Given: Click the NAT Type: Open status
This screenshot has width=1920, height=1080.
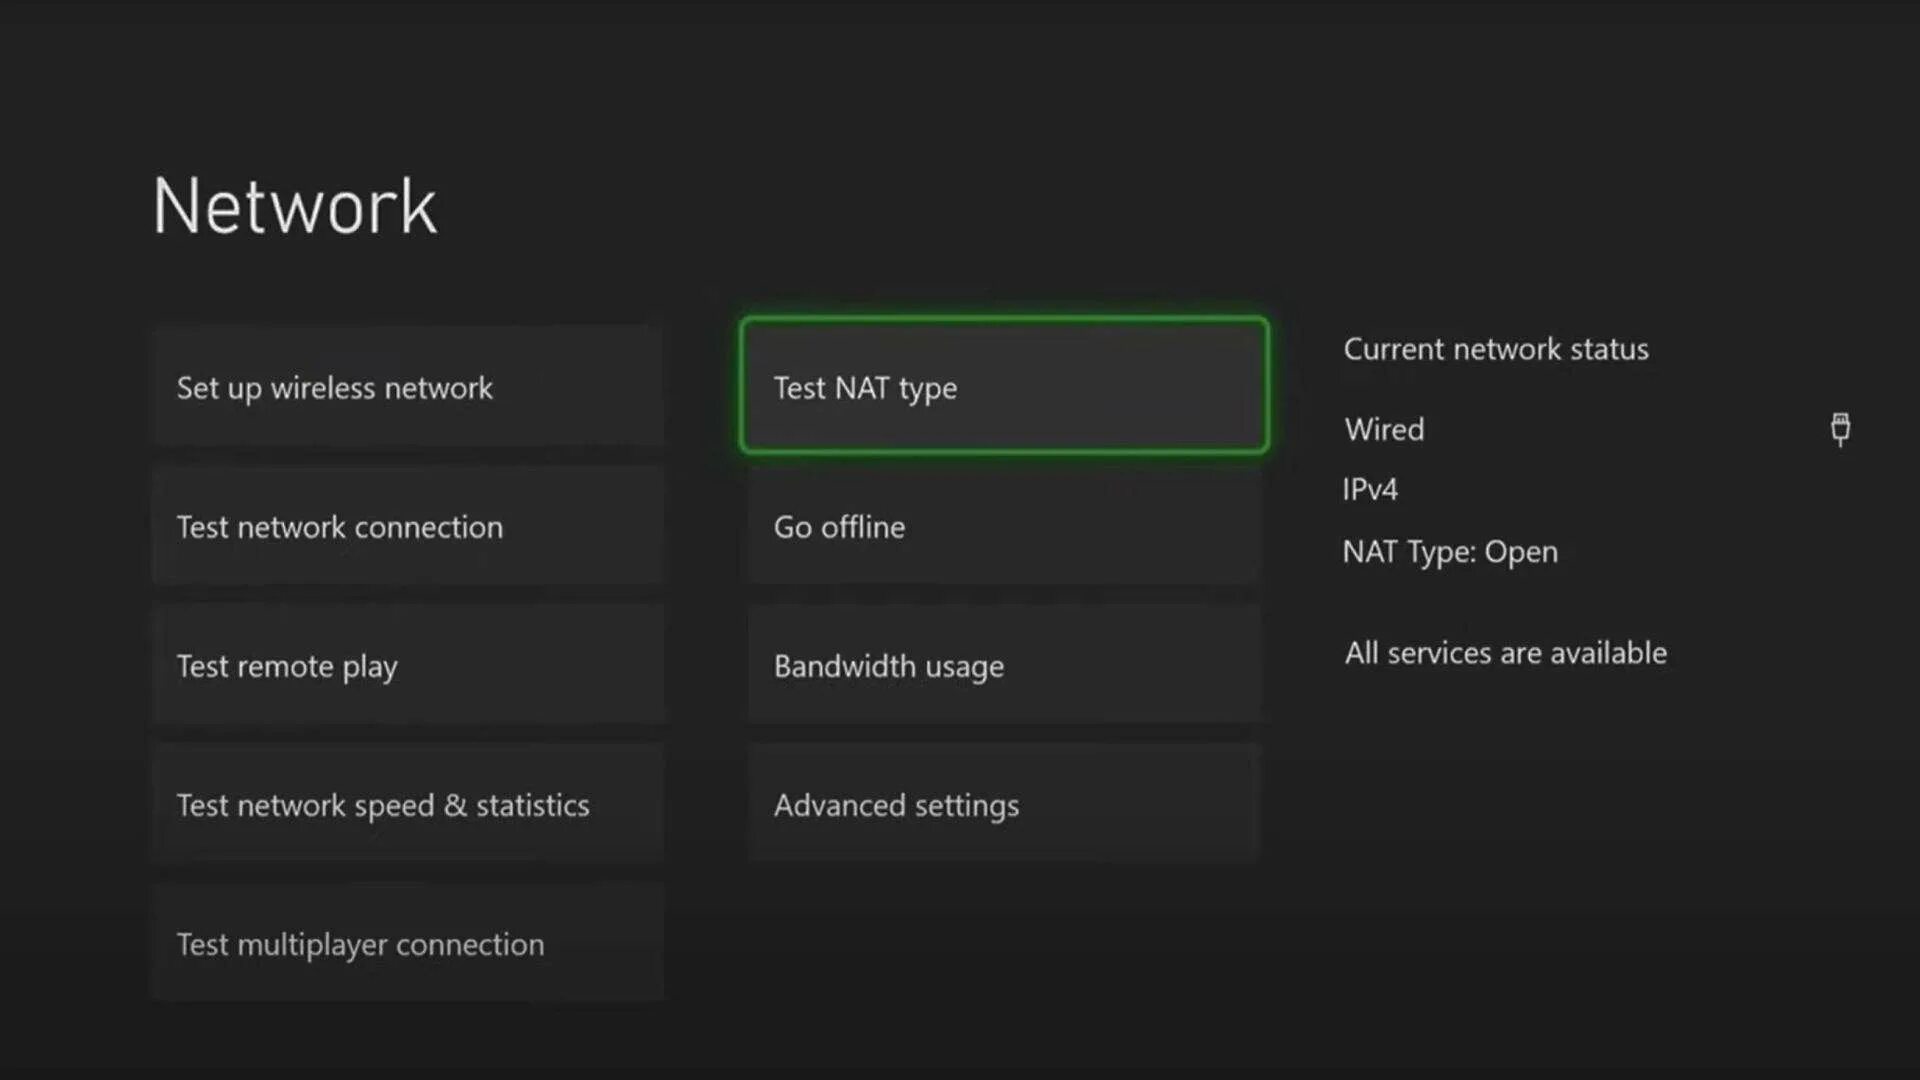Looking at the screenshot, I should (x=1450, y=552).
